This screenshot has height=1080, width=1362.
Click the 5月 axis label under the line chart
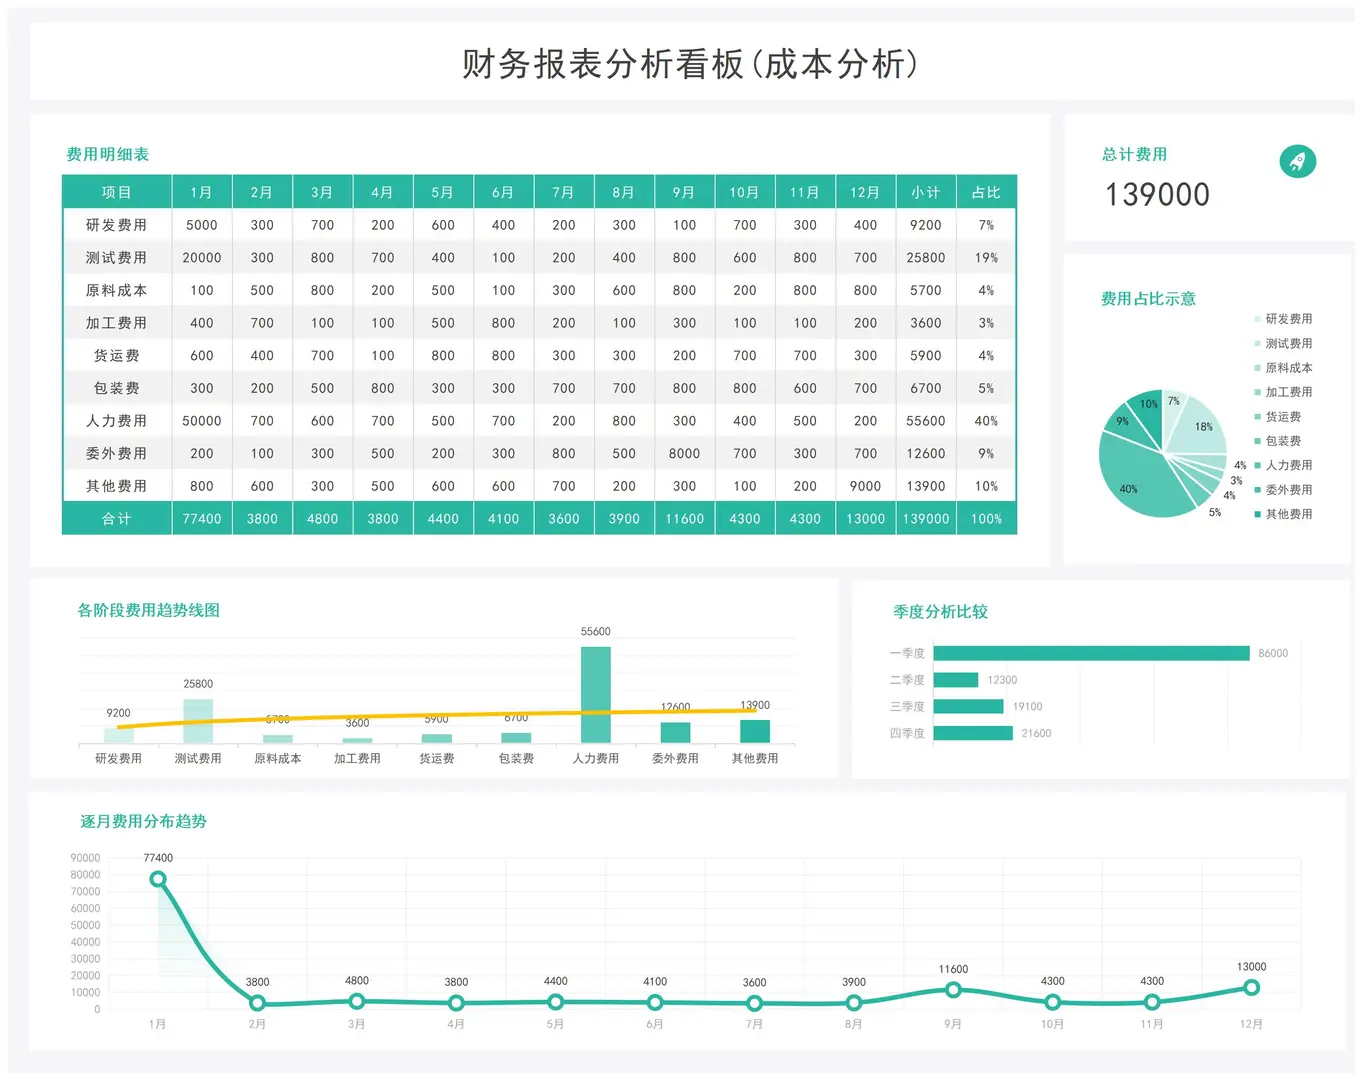[x=555, y=1024]
